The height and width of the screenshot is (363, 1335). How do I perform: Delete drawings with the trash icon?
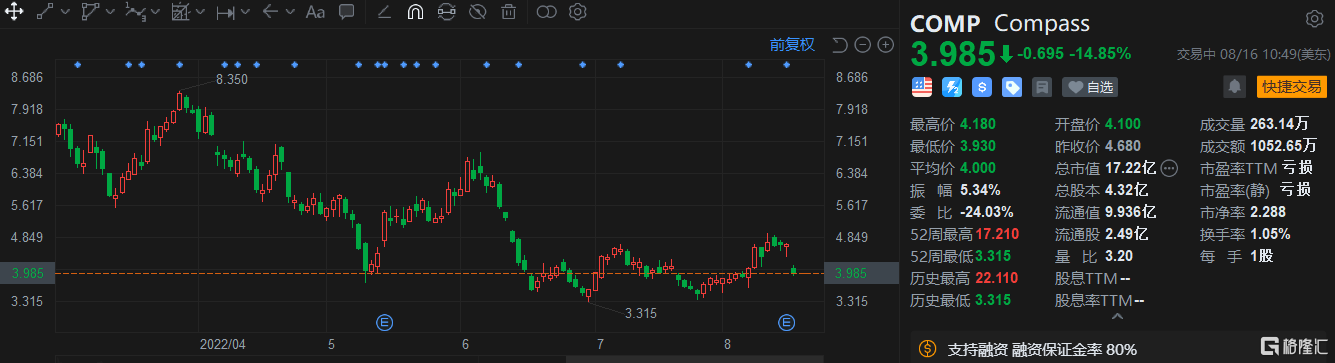[x=508, y=13]
